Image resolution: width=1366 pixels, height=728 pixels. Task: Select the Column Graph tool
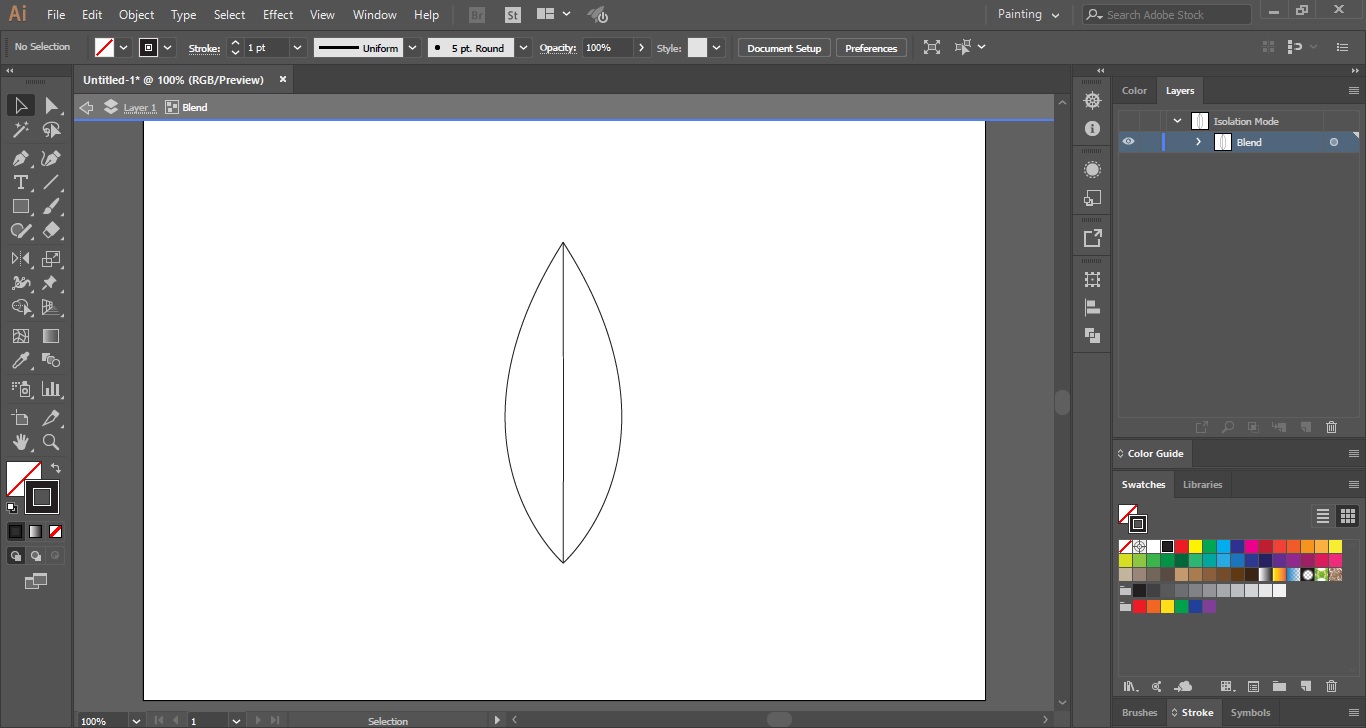(51, 388)
